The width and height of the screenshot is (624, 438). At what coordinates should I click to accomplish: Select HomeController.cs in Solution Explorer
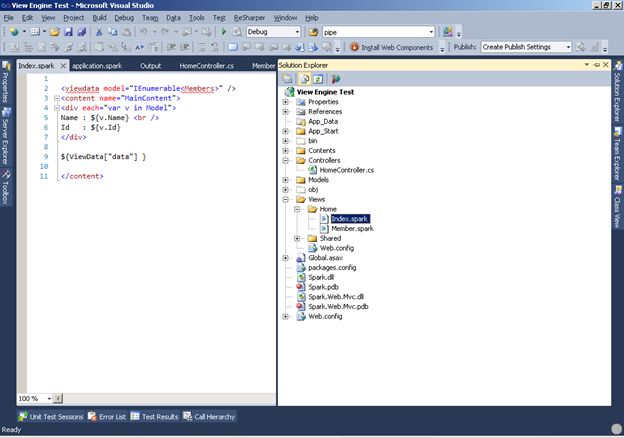click(347, 170)
